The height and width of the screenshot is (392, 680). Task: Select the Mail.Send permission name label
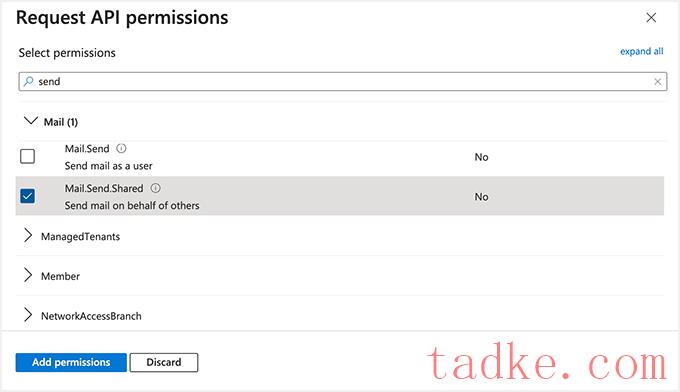tap(87, 149)
